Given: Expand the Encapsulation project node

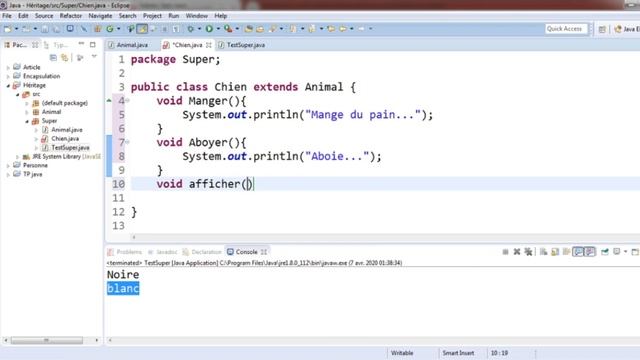Looking at the screenshot, I should coord(8,76).
